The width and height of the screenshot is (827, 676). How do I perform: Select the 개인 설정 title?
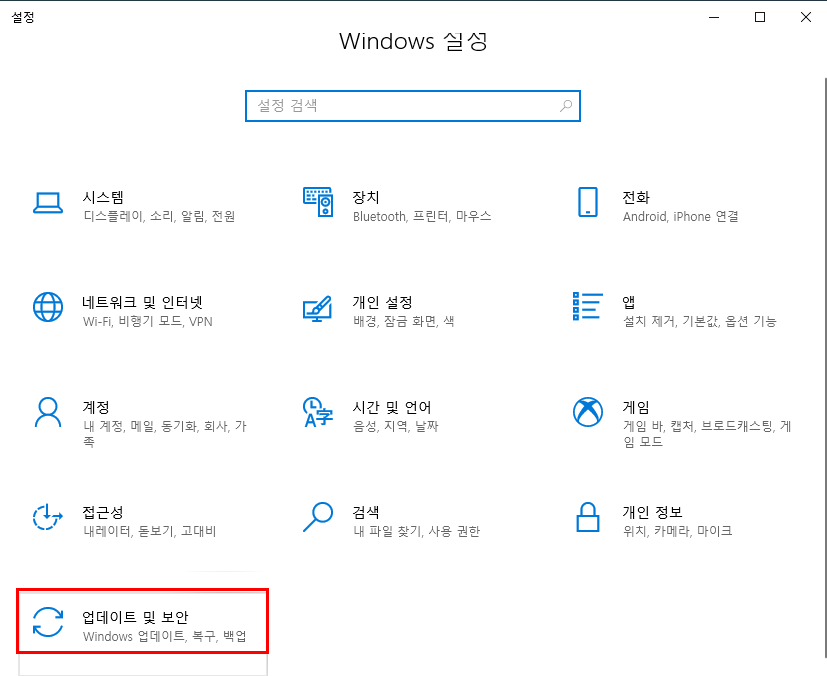pyautogui.click(x=382, y=302)
